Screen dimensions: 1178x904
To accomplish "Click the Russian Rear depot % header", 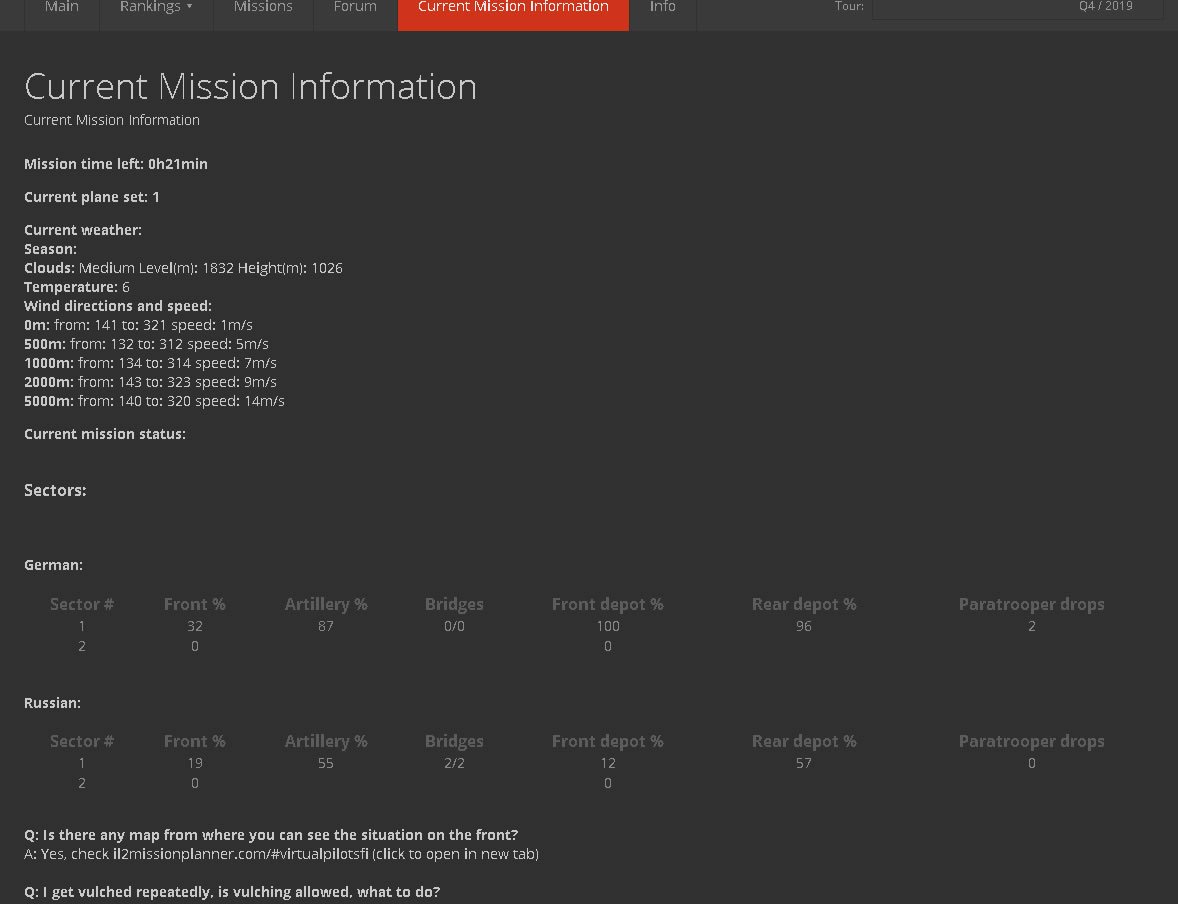I will [804, 741].
